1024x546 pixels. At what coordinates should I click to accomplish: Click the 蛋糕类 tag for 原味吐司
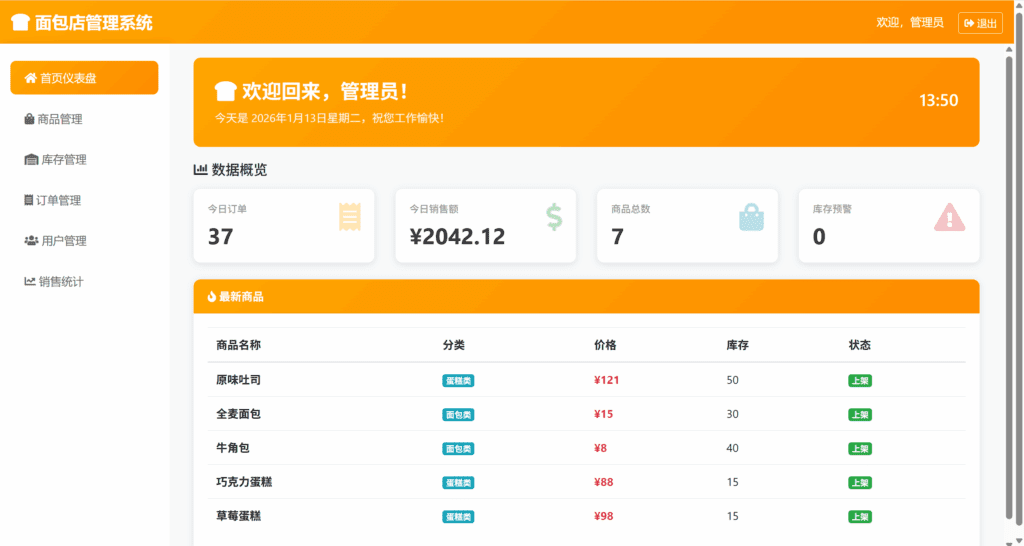(458, 380)
